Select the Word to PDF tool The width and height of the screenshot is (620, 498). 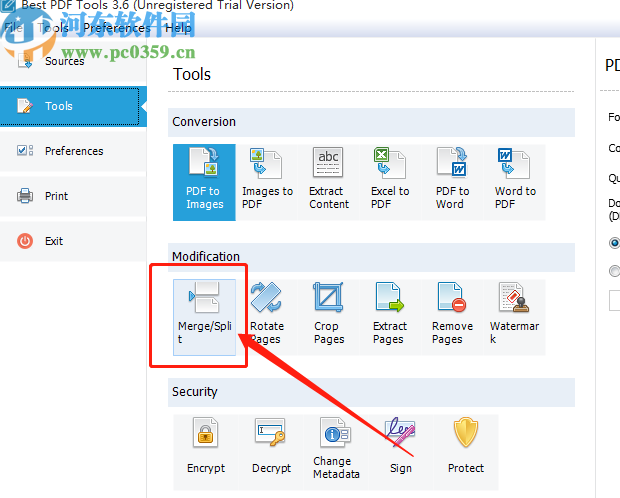tap(514, 182)
